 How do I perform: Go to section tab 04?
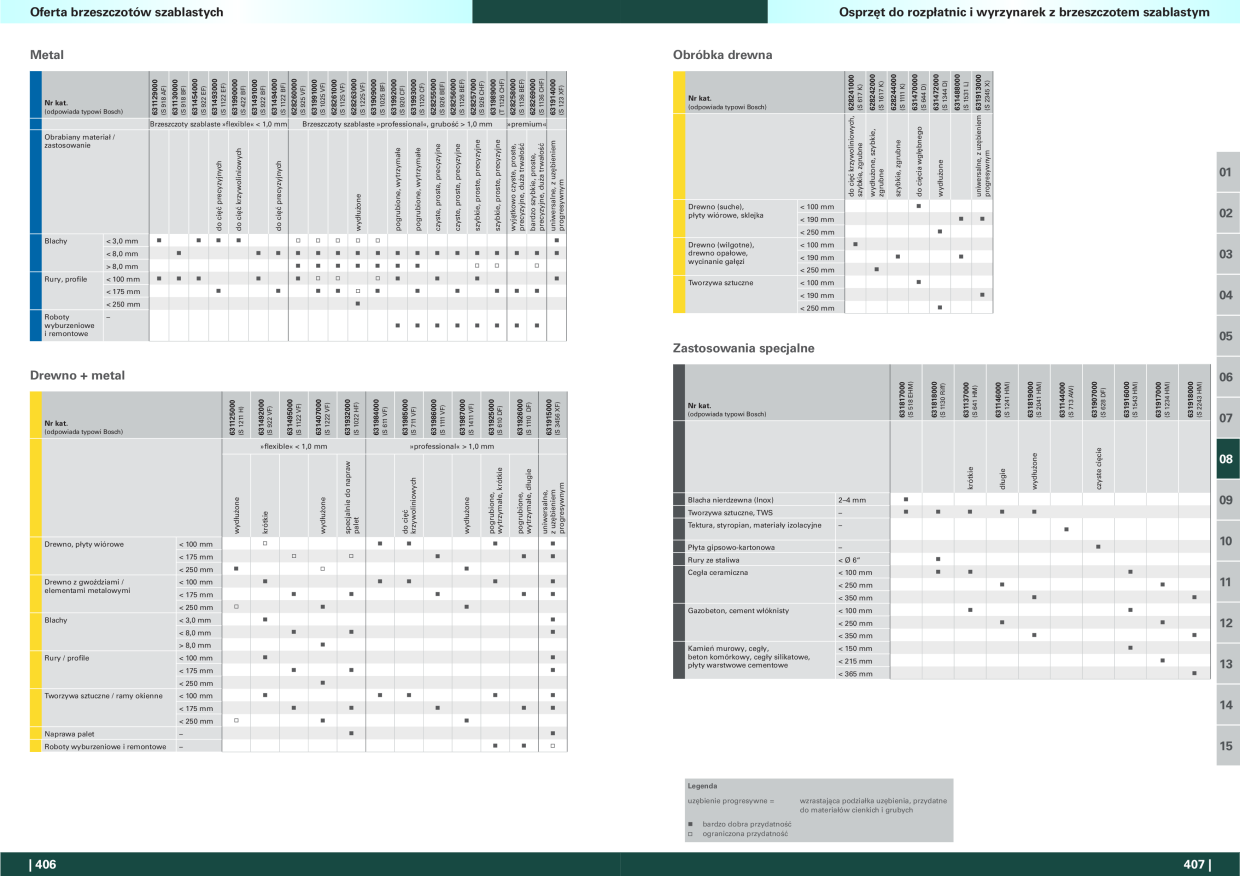coord(1226,295)
